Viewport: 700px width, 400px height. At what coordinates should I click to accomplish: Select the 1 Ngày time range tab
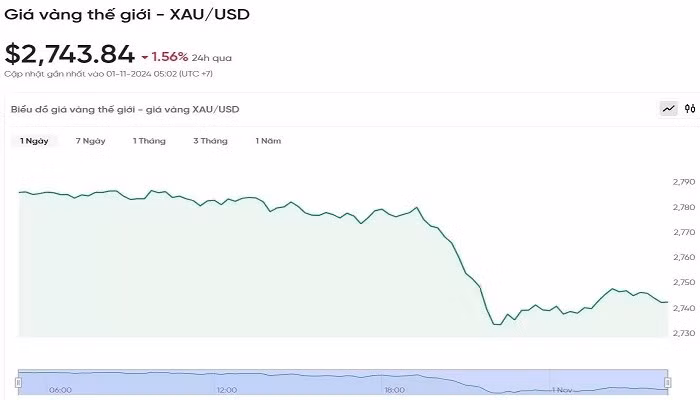point(34,141)
